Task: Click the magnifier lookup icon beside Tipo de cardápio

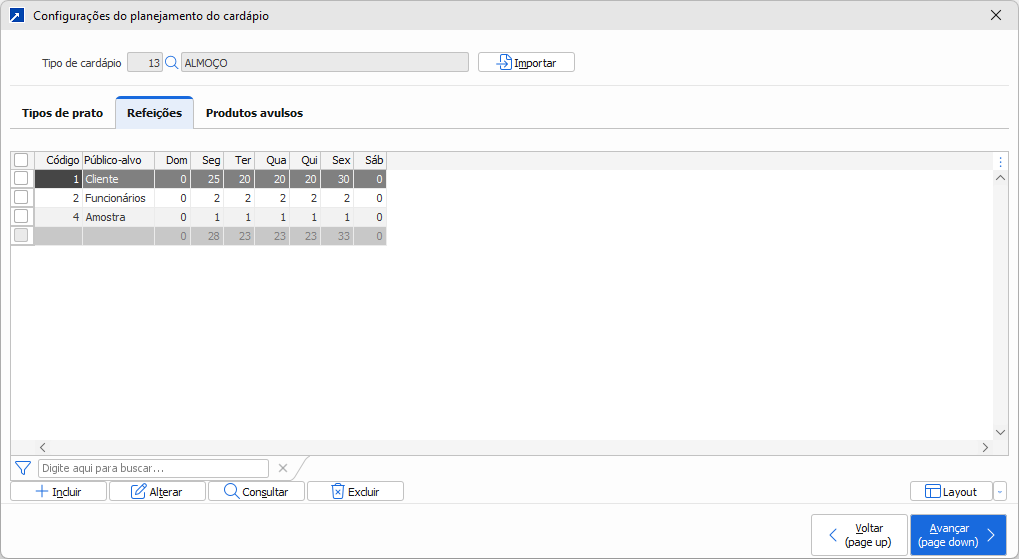Action: [x=171, y=63]
